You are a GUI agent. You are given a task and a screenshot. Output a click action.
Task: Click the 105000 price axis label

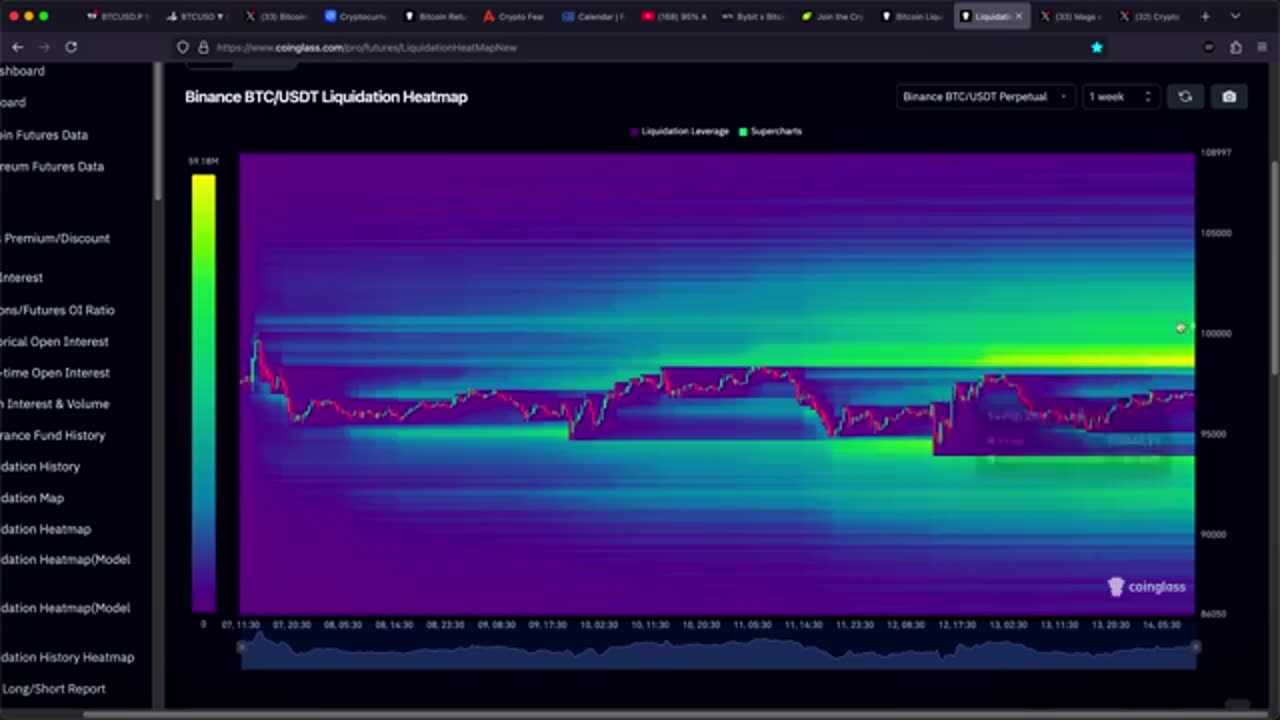(1216, 232)
